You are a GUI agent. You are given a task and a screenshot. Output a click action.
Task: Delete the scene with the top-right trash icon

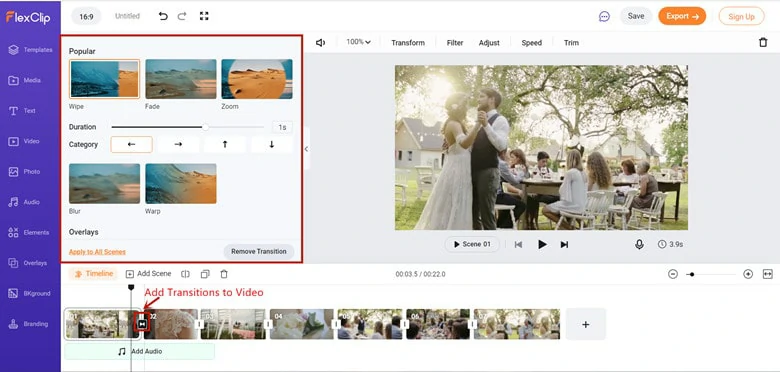pyautogui.click(x=763, y=43)
